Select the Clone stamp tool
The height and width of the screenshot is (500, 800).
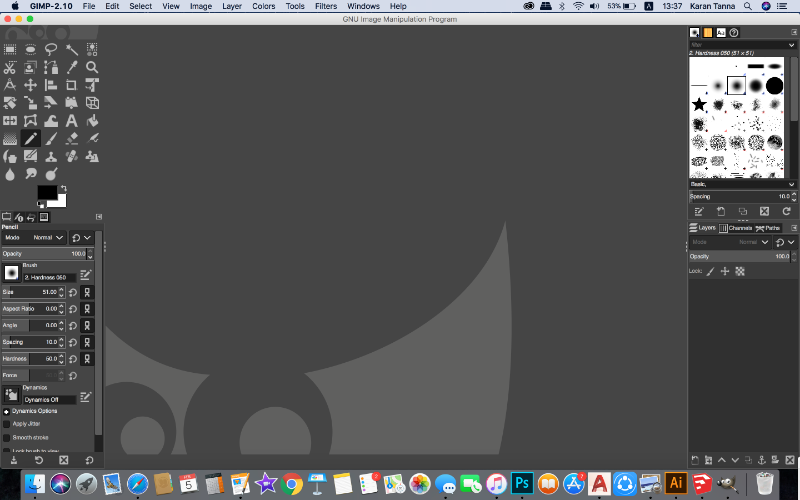pyautogui.click(x=51, y=157)
